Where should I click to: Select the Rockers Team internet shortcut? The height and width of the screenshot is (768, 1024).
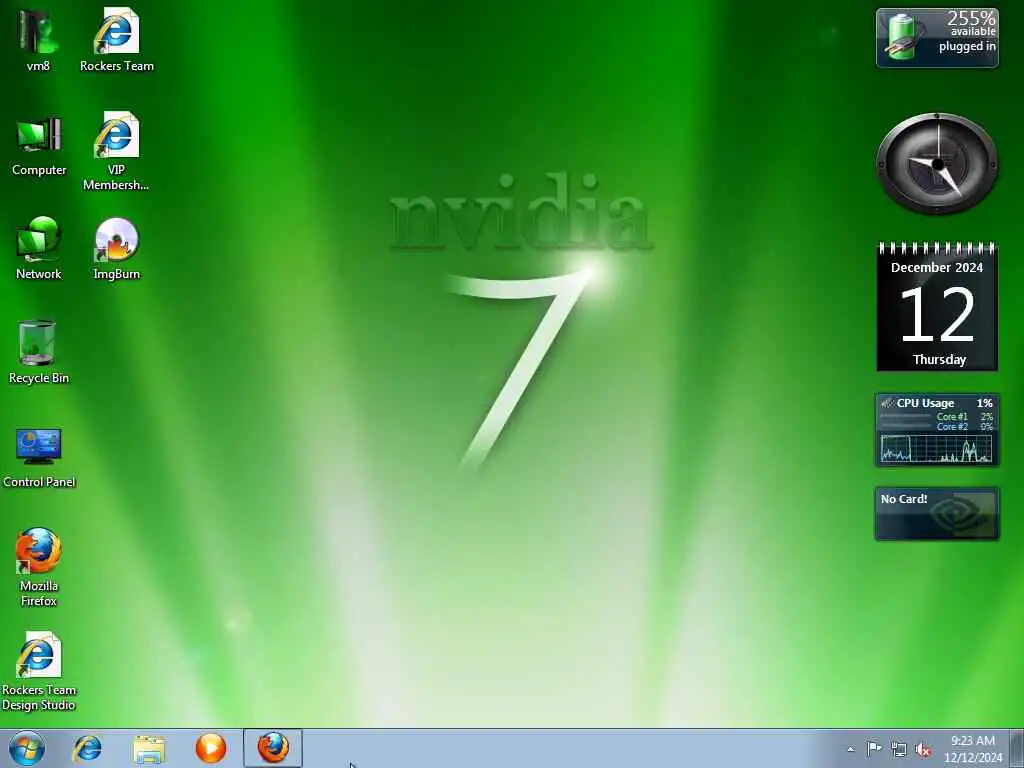(x=117, y=39)
